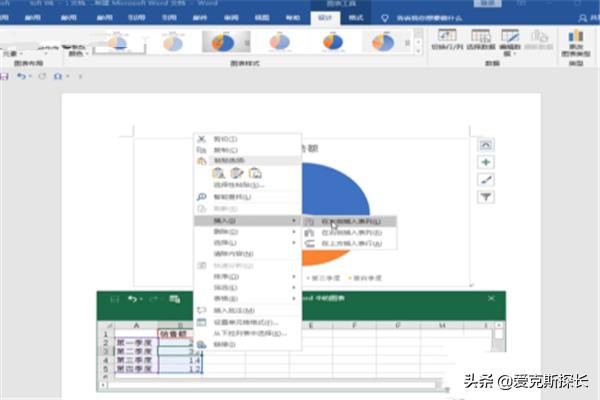This screenshot has width=600, height=400.
Task: Click Cut scissors icon in context menu
Action: pos(201,139)
